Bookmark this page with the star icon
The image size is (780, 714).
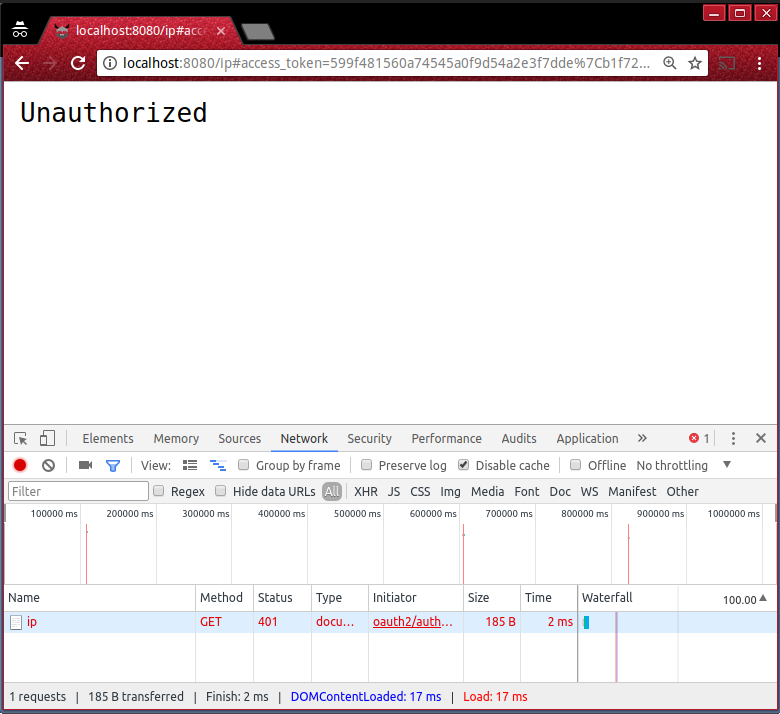click(695, 63)
